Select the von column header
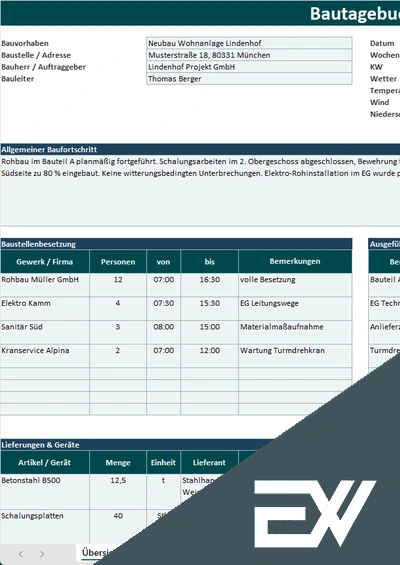This screenshot has height=565, width=400. [164, 262]
